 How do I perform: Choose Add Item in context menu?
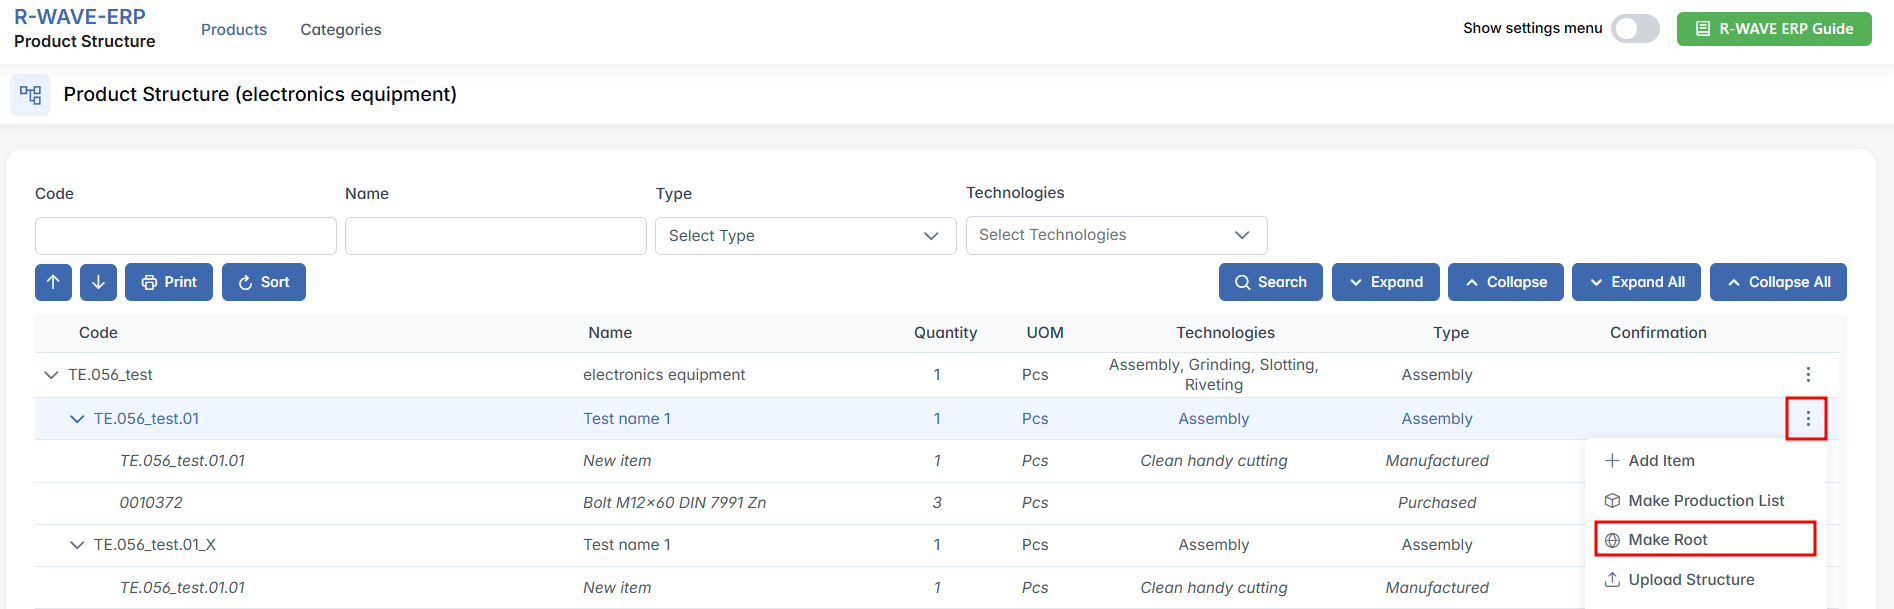1660,461
